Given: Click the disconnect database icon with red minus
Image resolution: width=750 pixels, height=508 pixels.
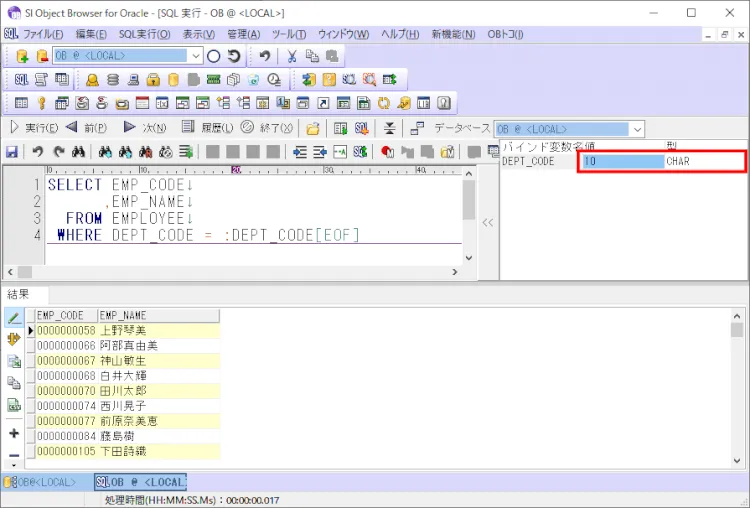Looking at the screenshot, I should (42, 56).
